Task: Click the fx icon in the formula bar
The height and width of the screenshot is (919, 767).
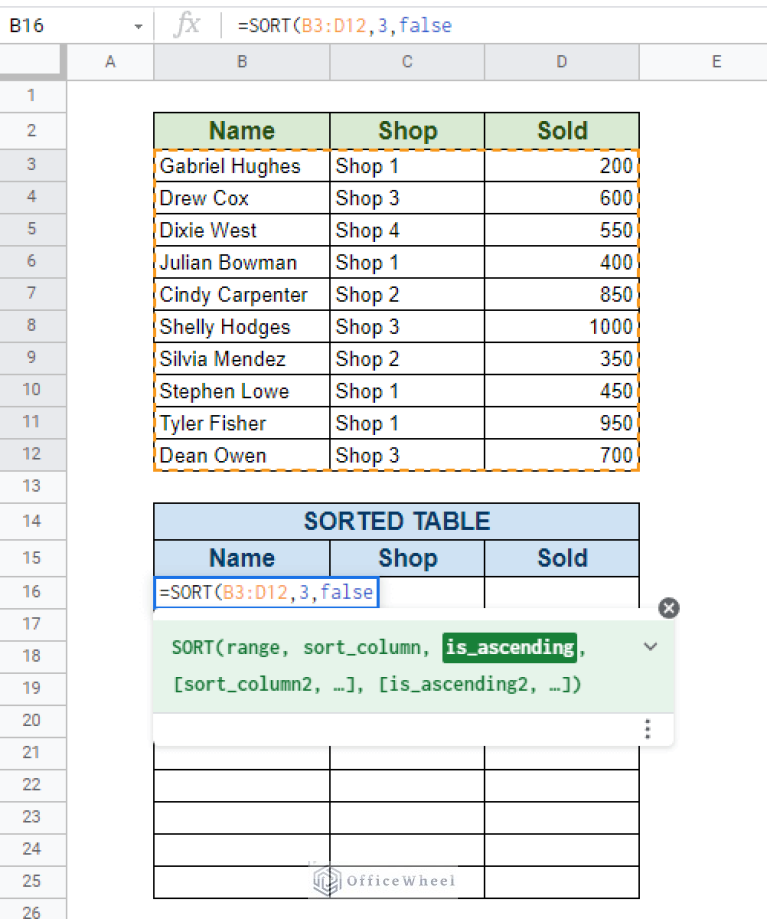Action: [x=186, y=25]
